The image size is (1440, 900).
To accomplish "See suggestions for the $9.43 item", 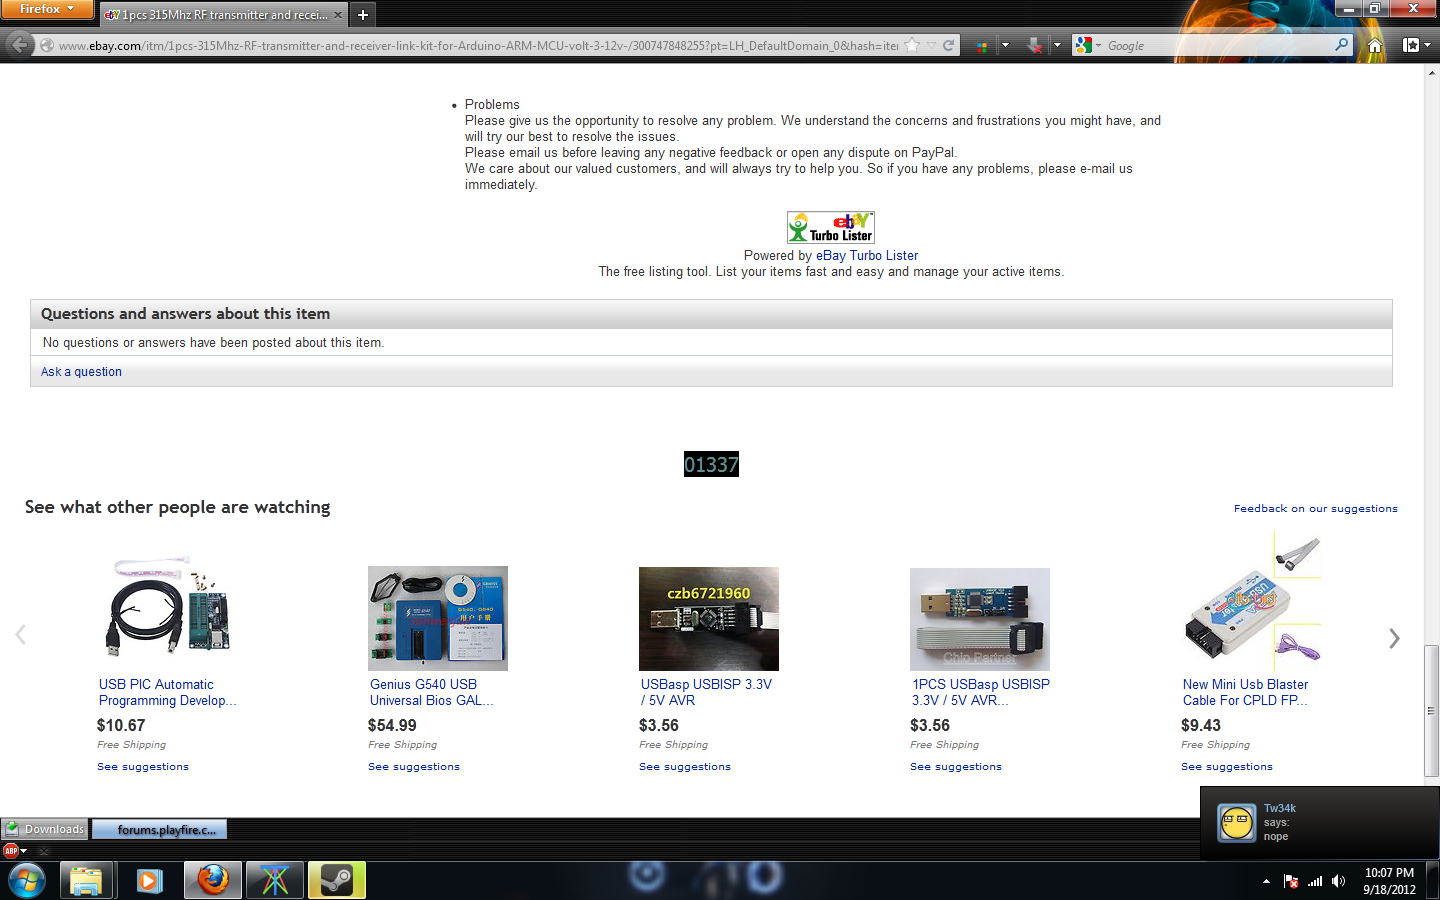I will coord(1227,767).
